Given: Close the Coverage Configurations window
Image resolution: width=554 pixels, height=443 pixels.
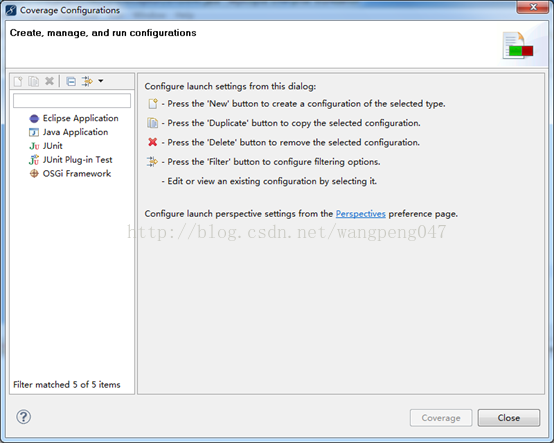Looking at the screenshot, I should click(x=534, y=7).
